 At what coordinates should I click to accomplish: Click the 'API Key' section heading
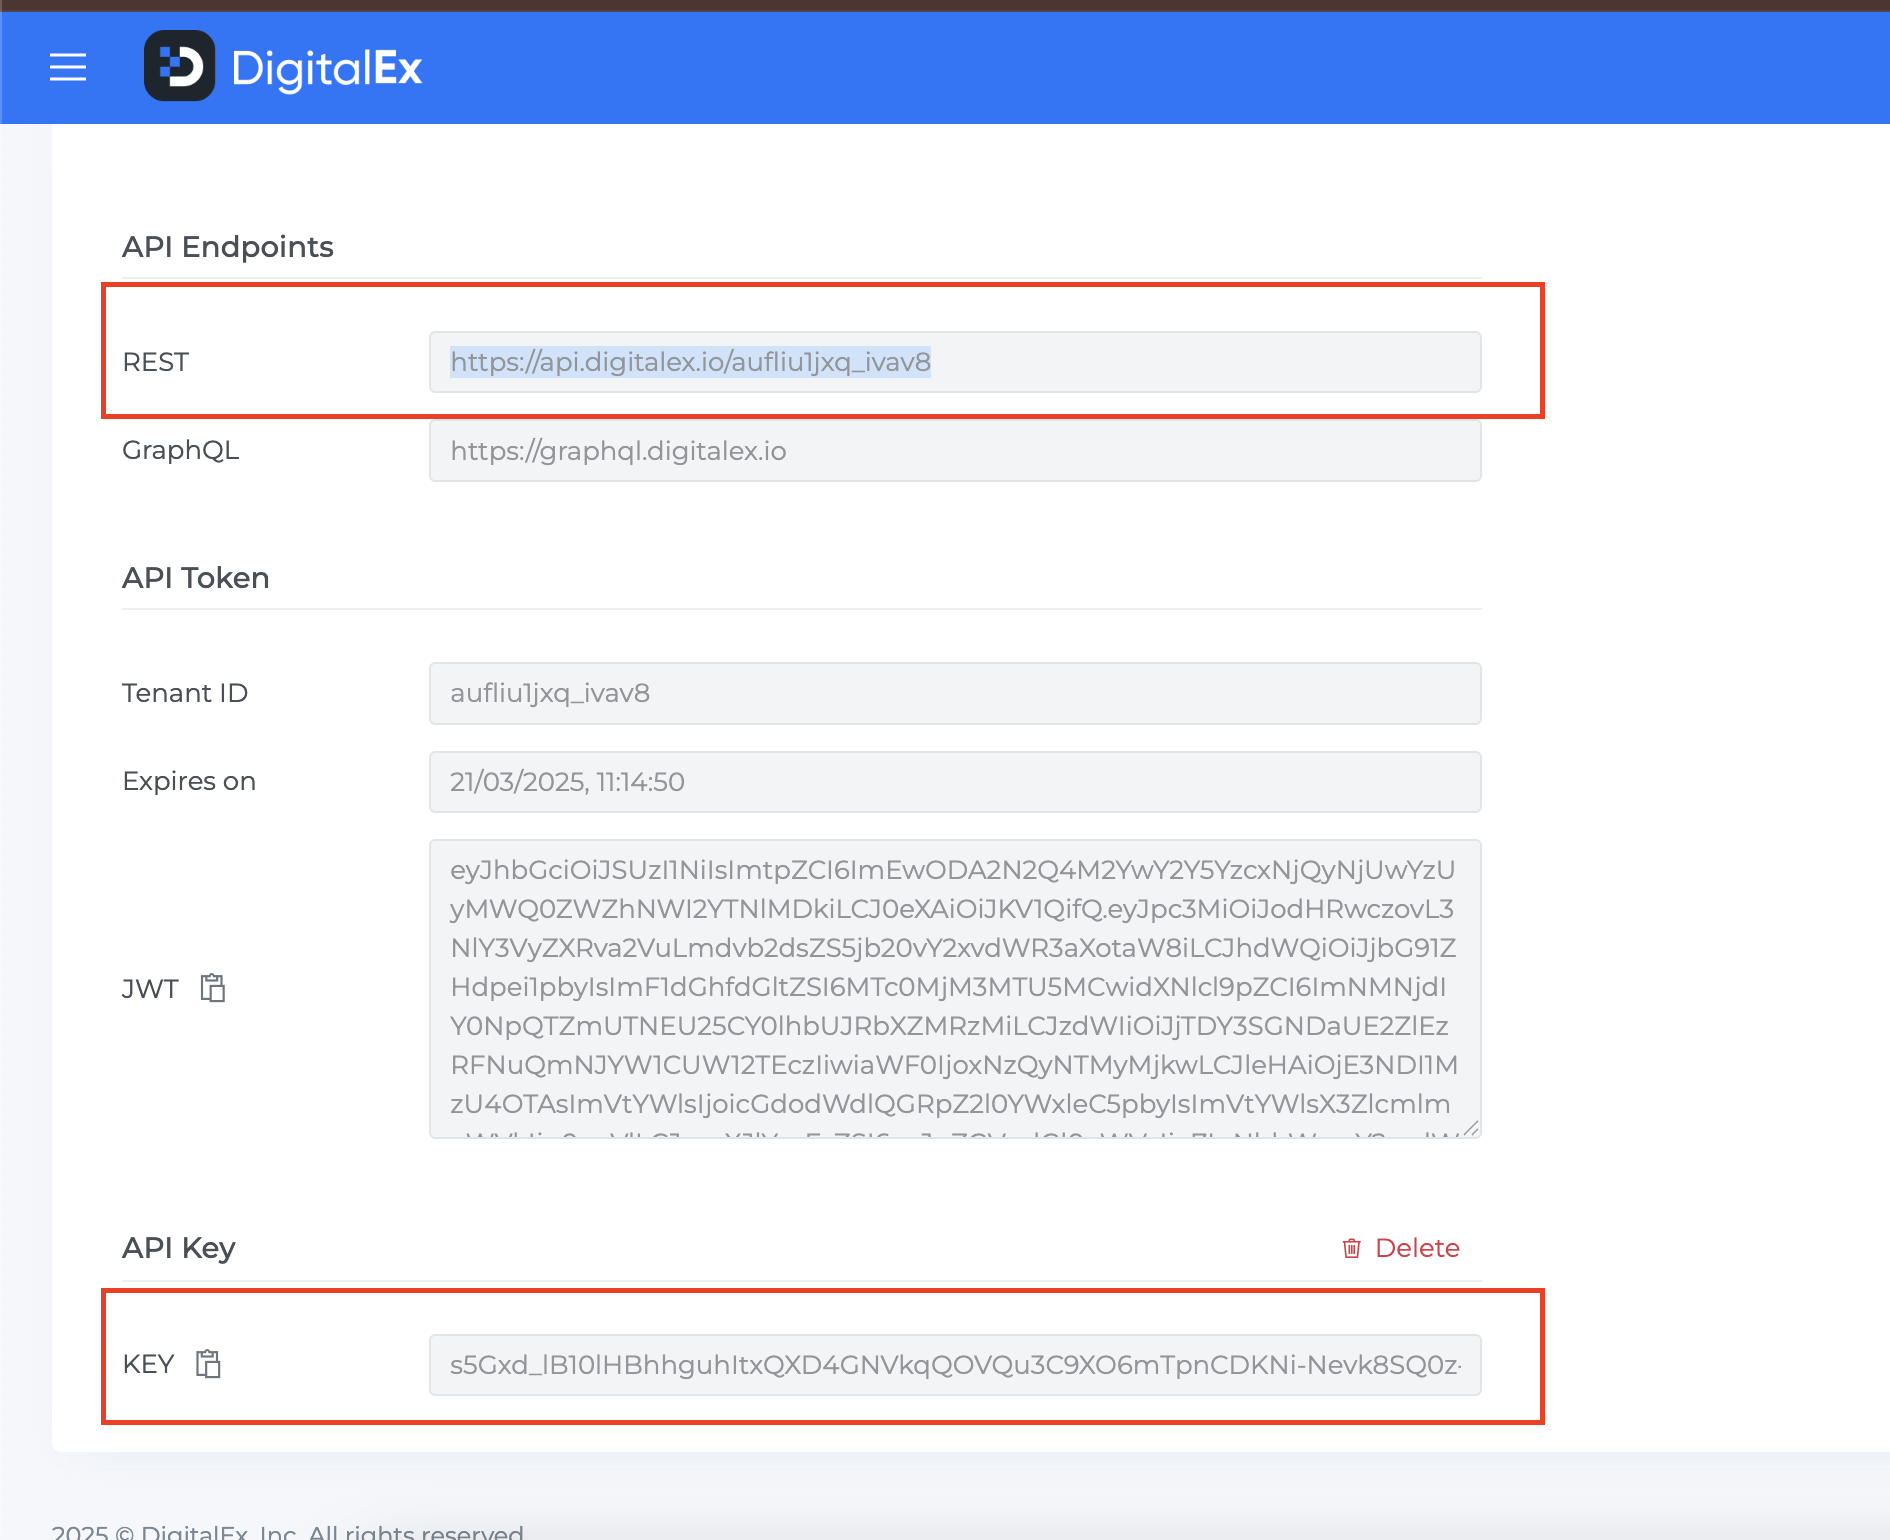click(x=179, y=1248)
